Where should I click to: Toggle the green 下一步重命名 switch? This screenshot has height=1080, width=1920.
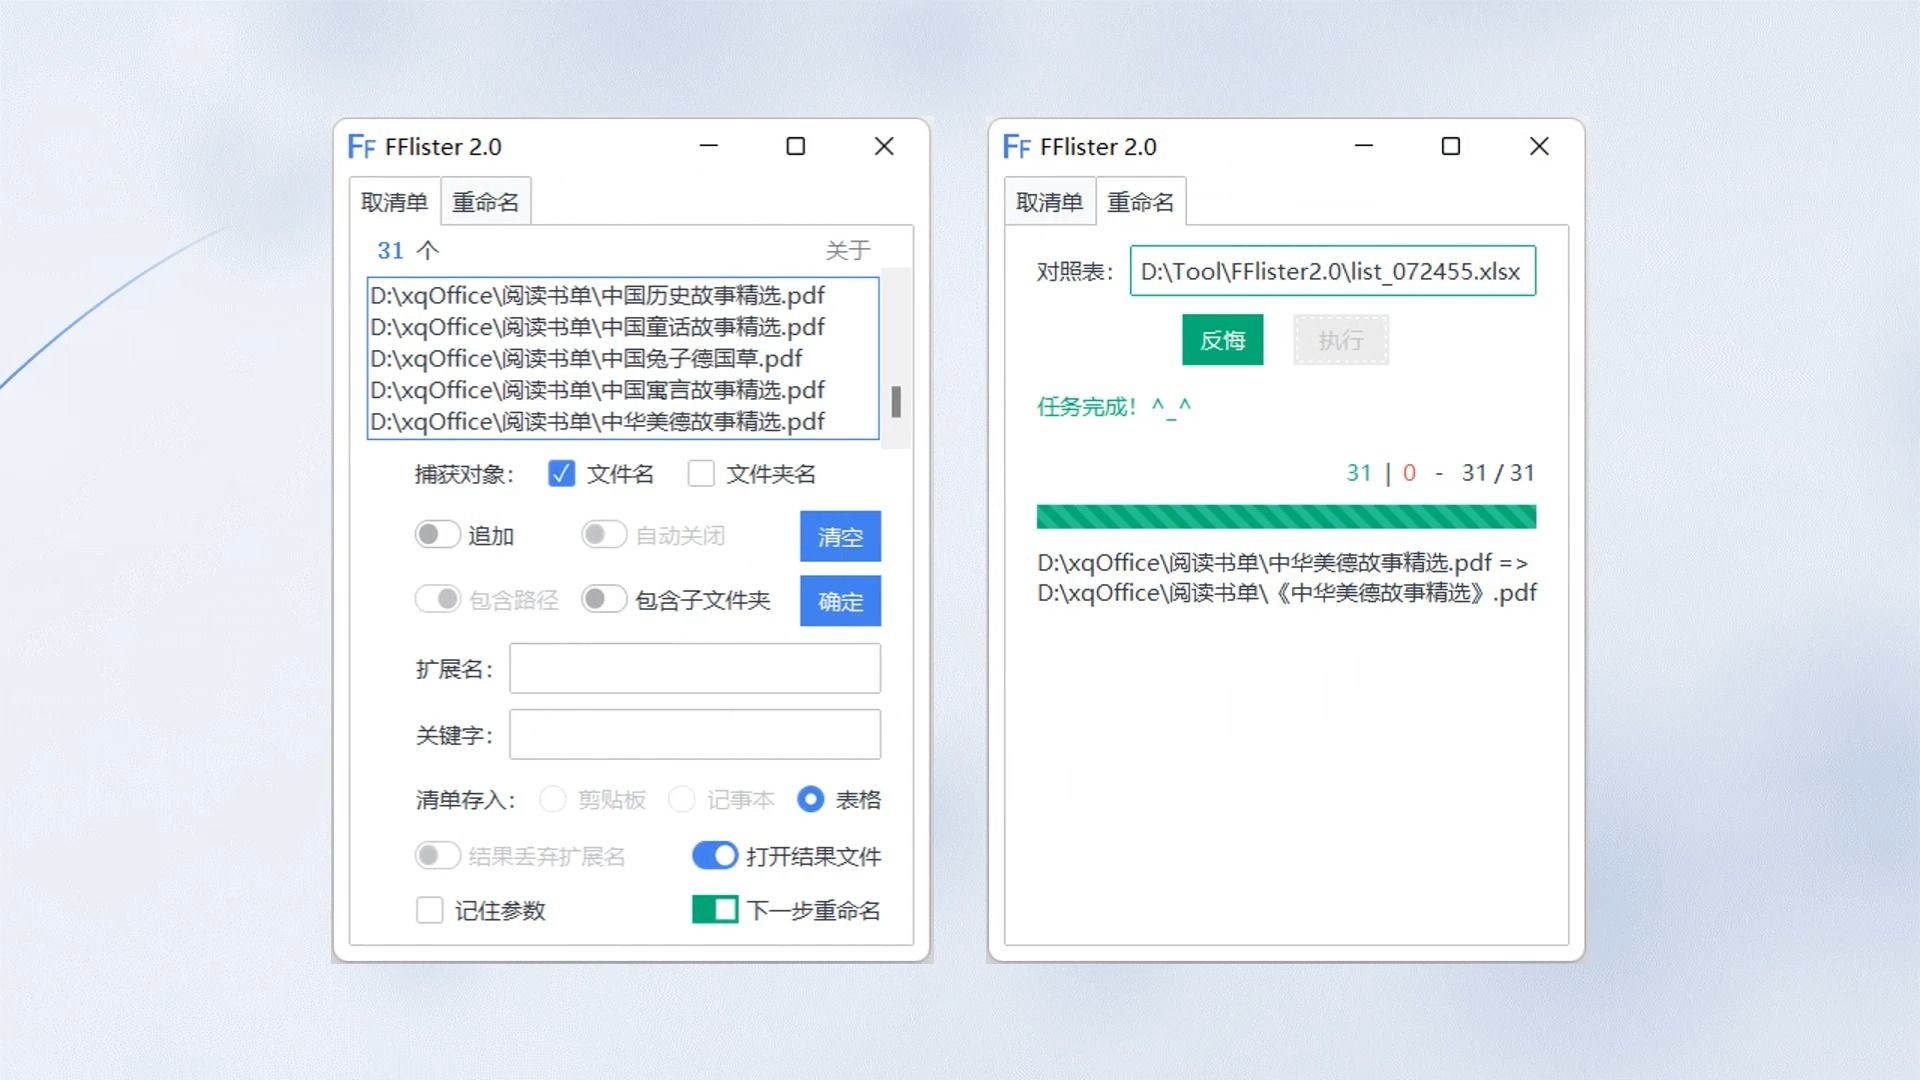(x=715, y=909)
